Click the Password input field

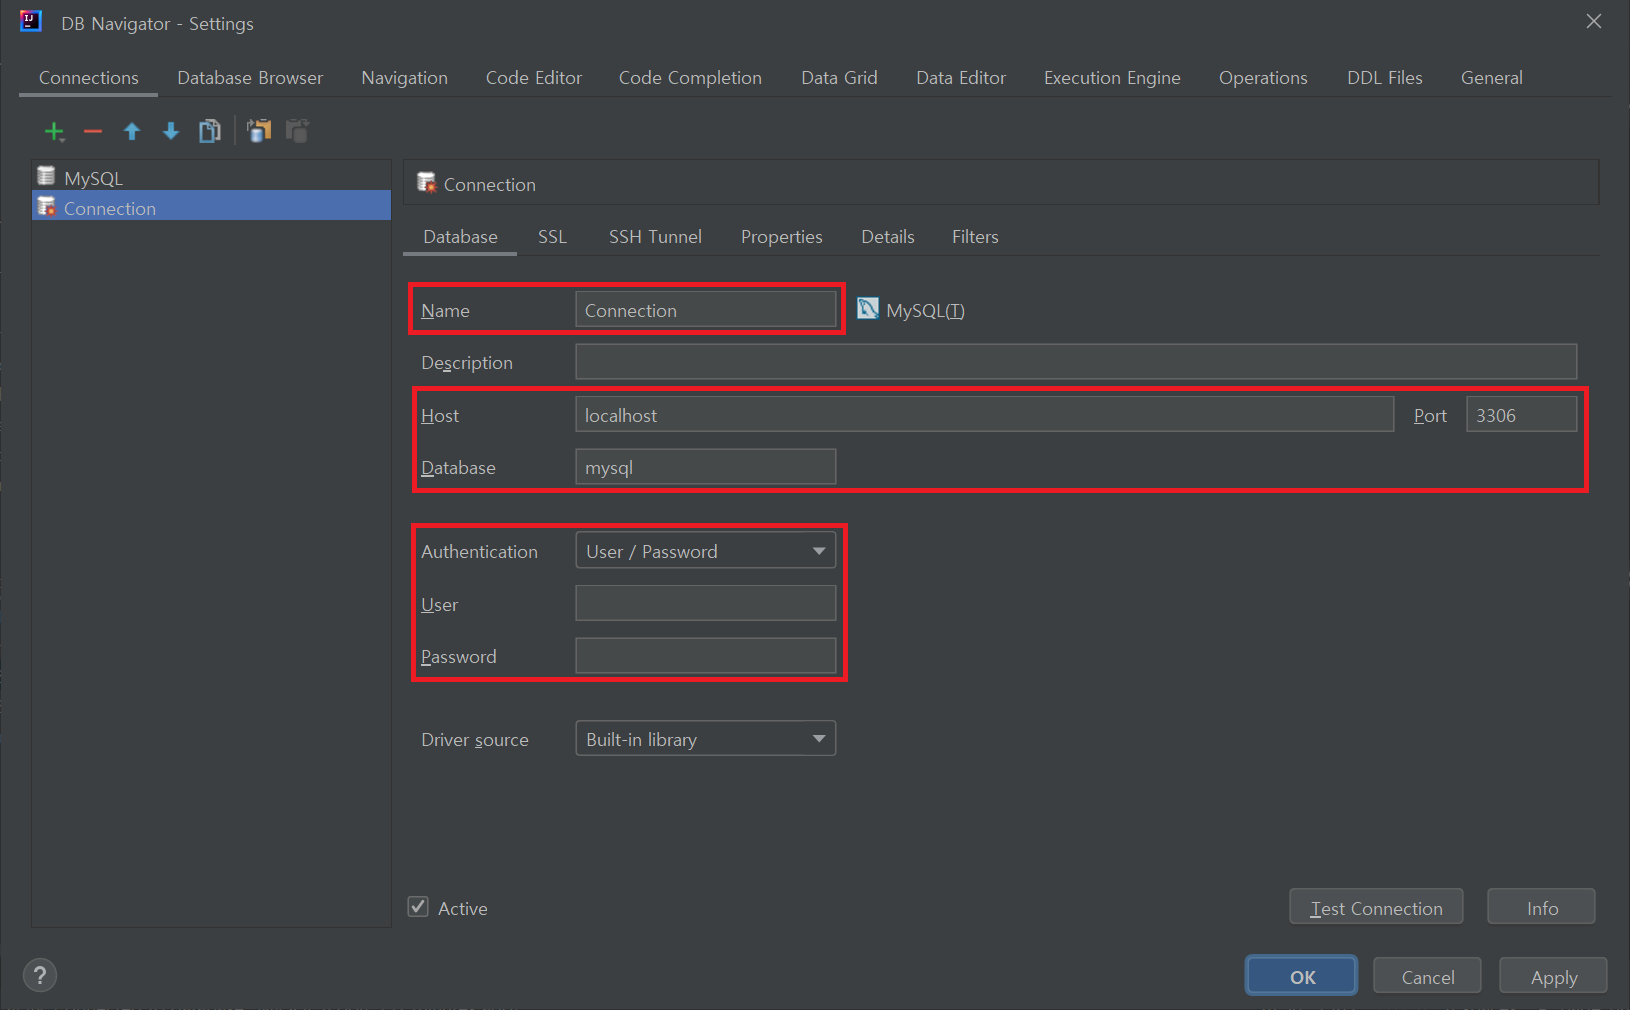(x=706, y=655)
